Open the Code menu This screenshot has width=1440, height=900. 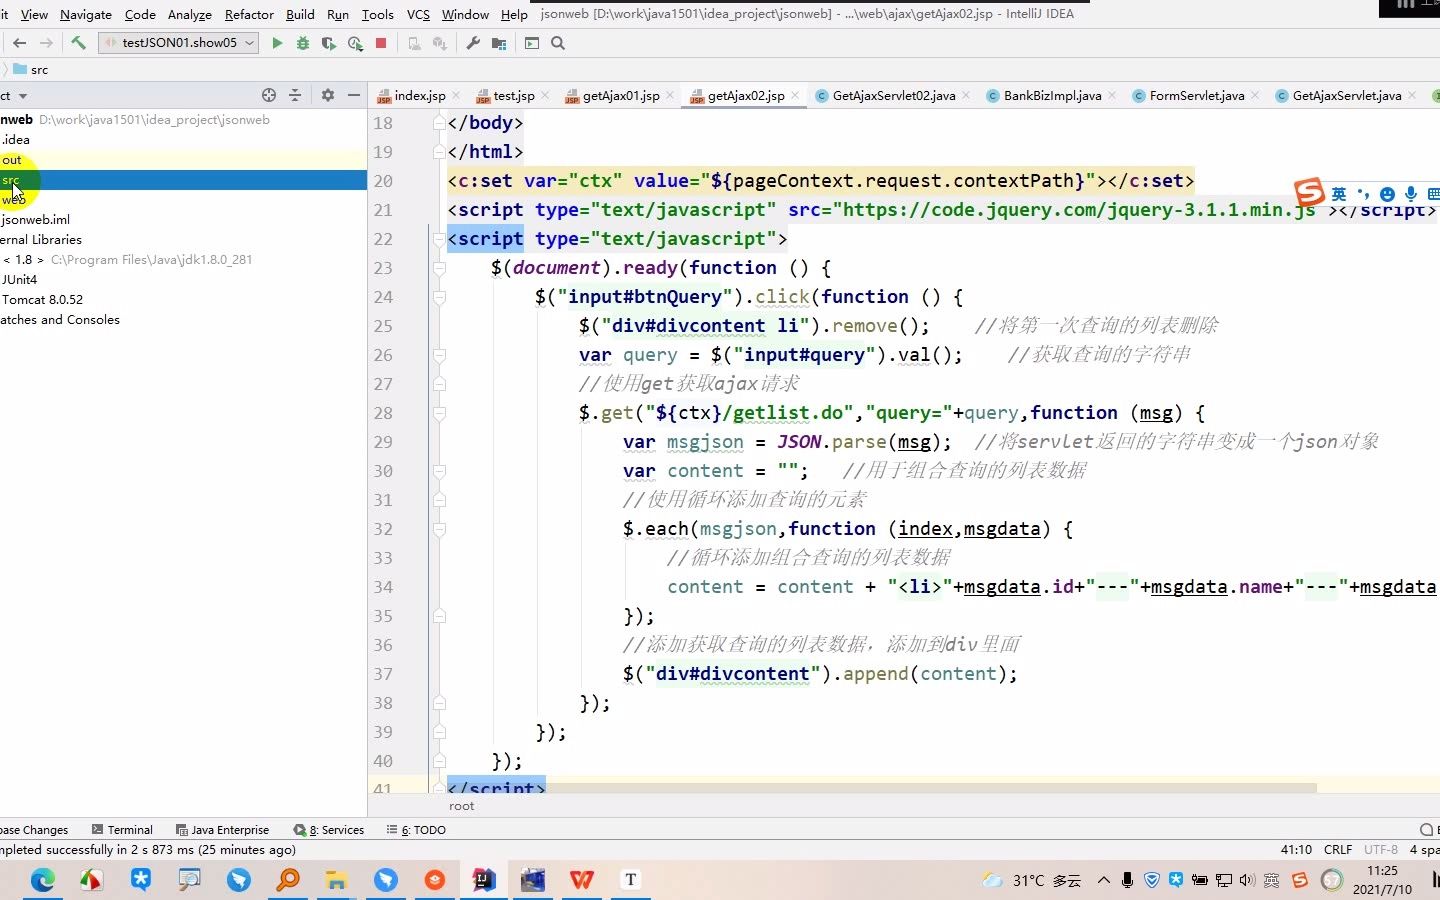point(140,14)
